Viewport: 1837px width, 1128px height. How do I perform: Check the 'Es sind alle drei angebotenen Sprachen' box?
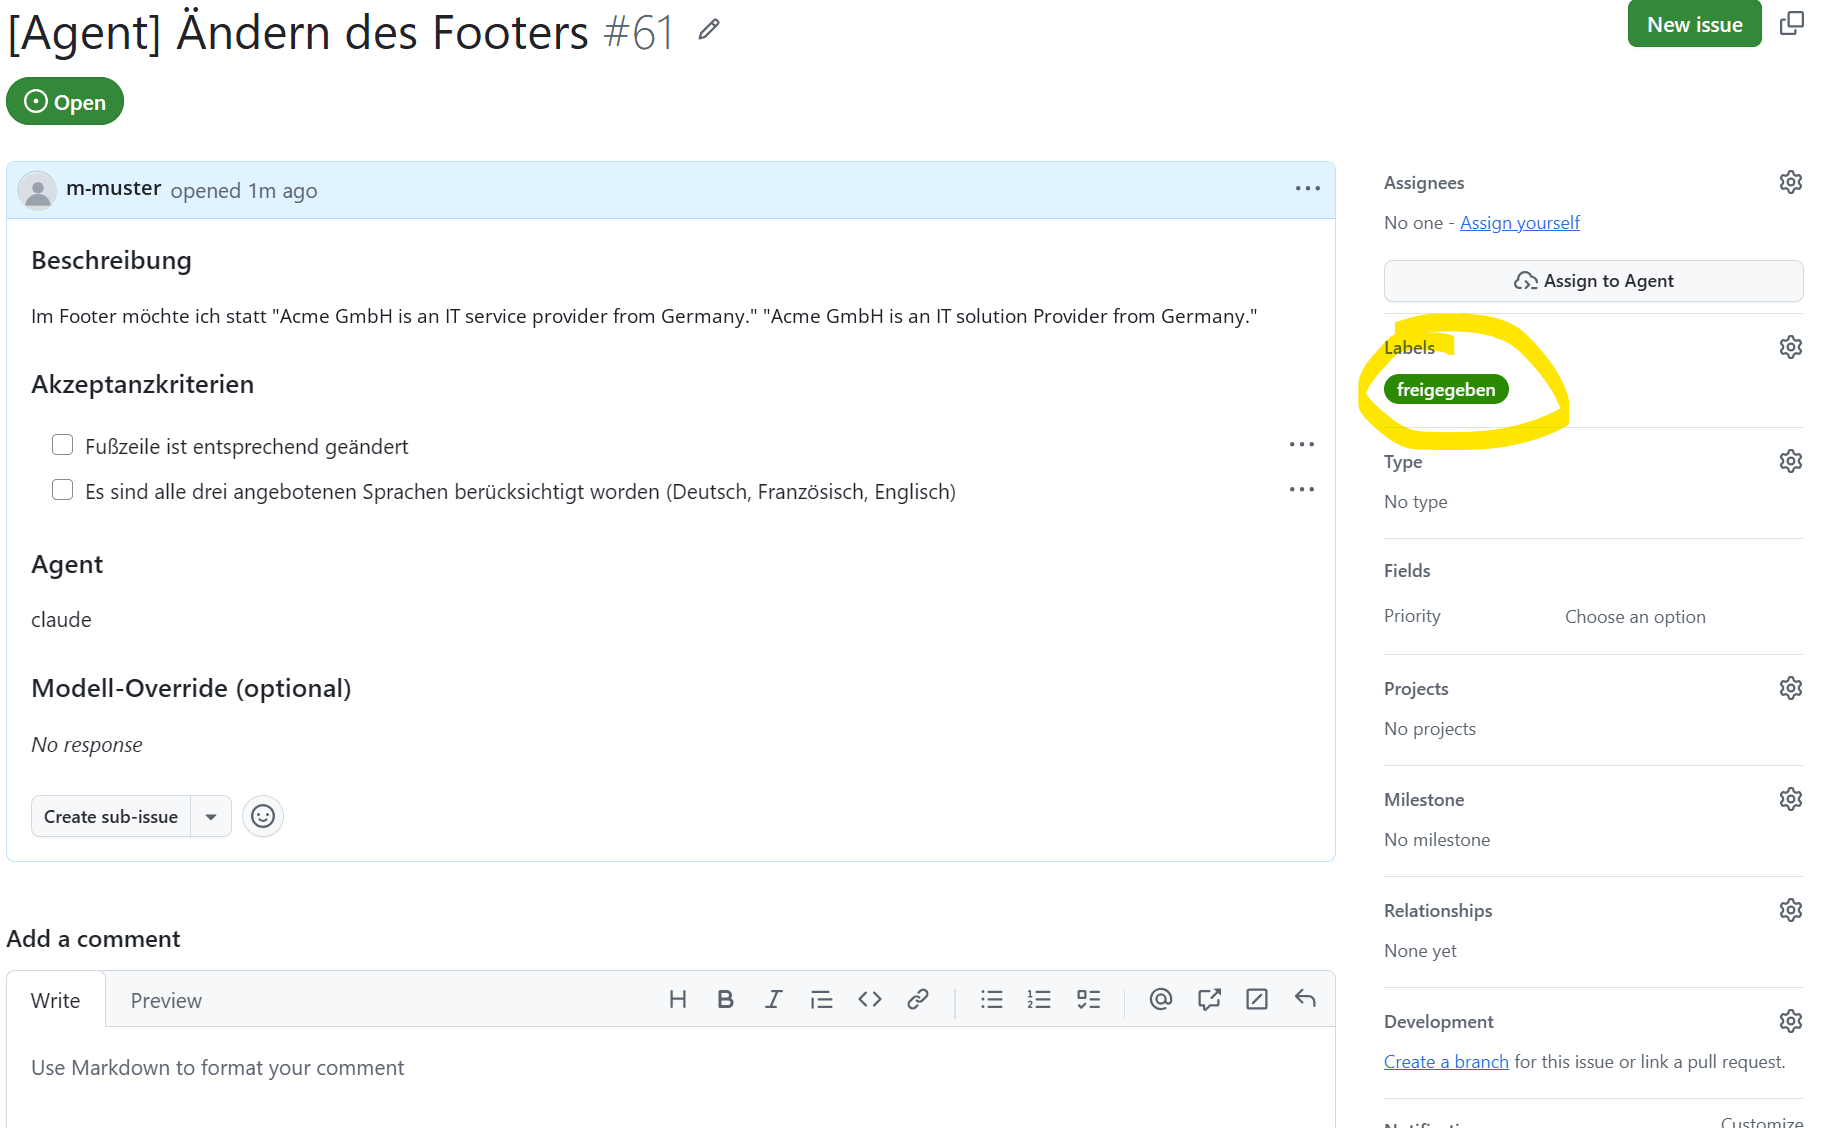[62, 490]
